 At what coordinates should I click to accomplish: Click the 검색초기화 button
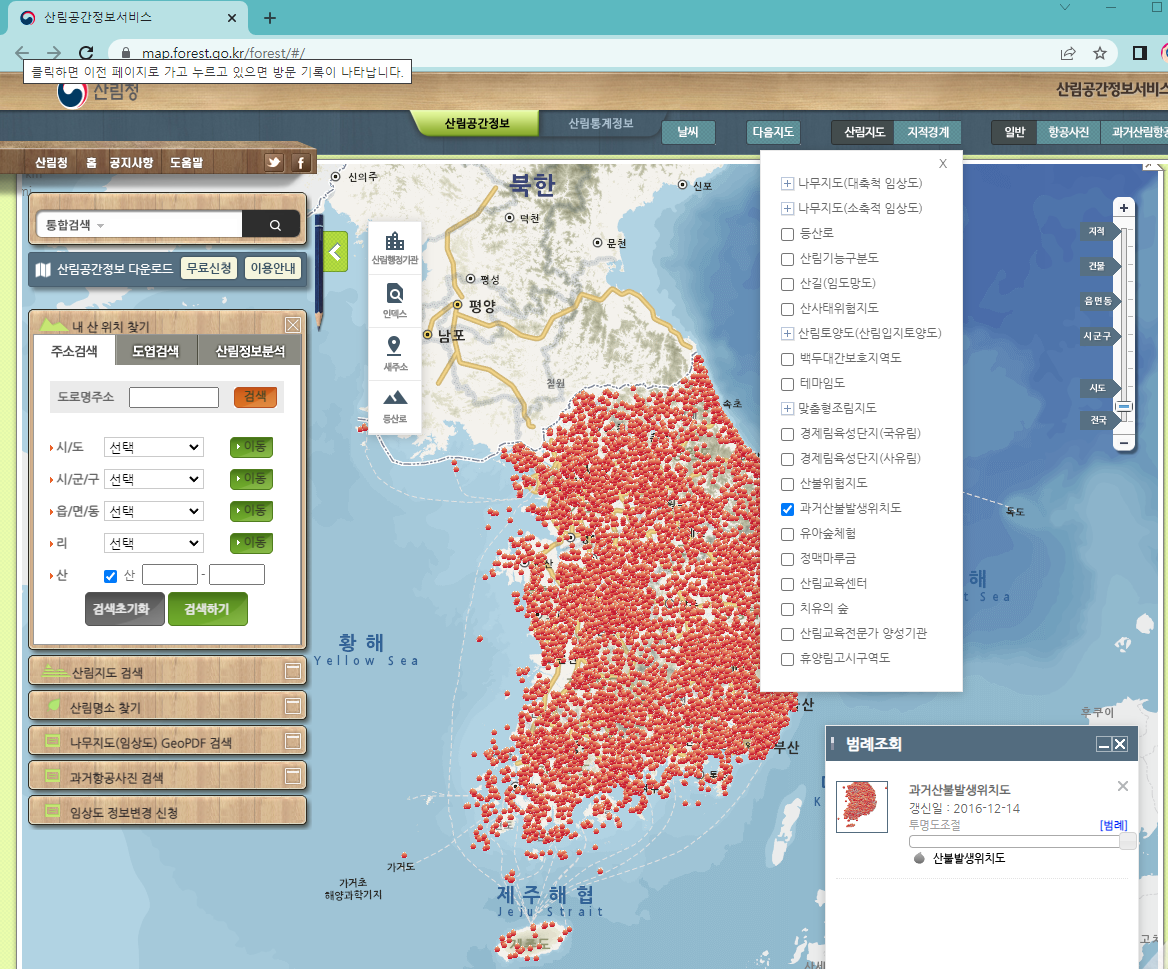click(124, 609)
